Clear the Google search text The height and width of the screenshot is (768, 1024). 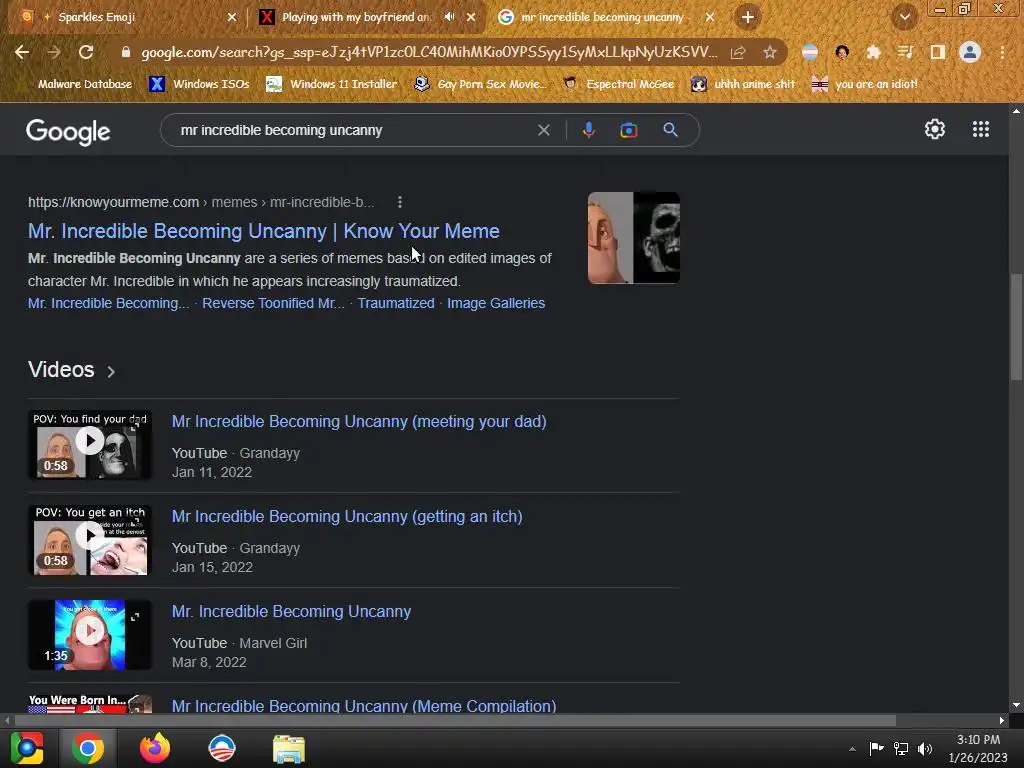tap(543, 130)
